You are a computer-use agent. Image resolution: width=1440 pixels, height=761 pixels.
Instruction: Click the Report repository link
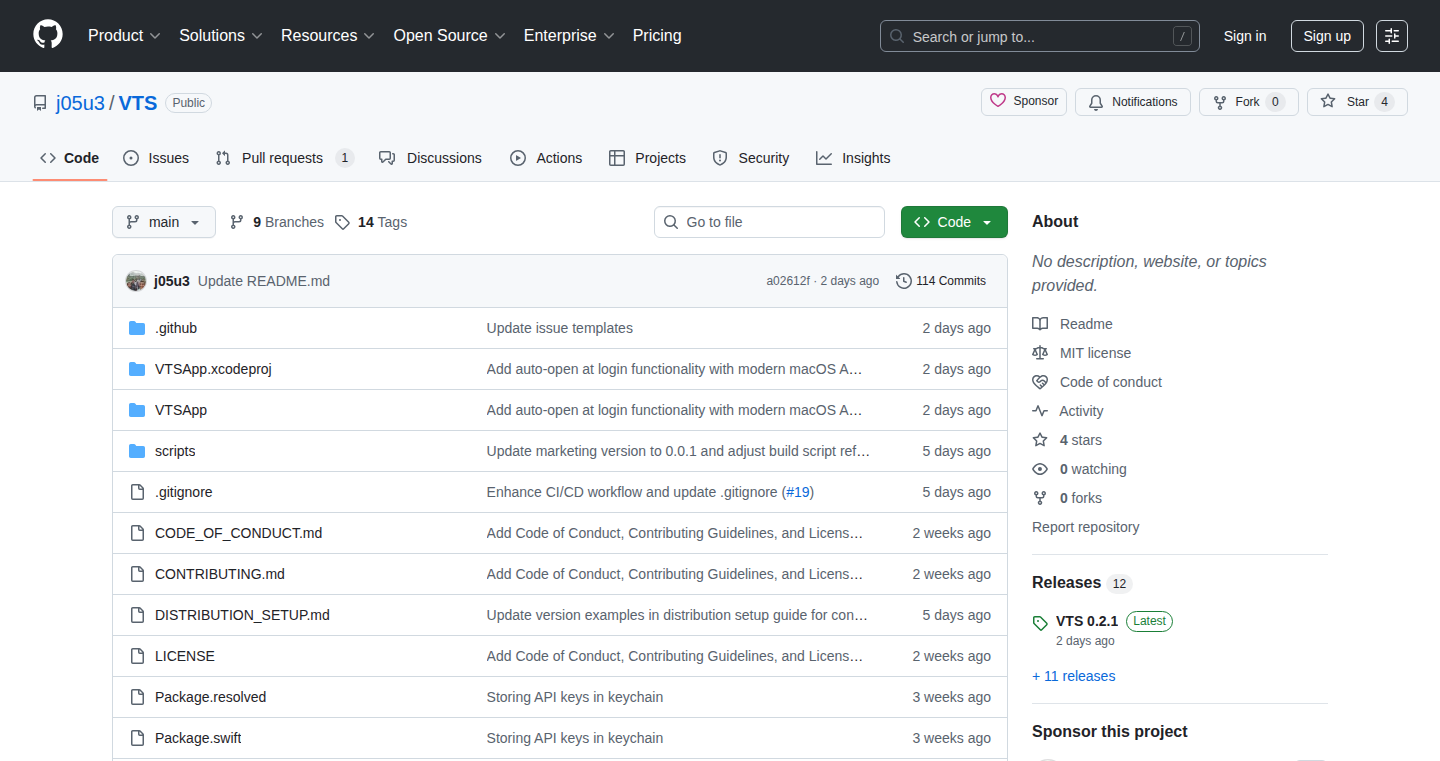coord(1086,527)
